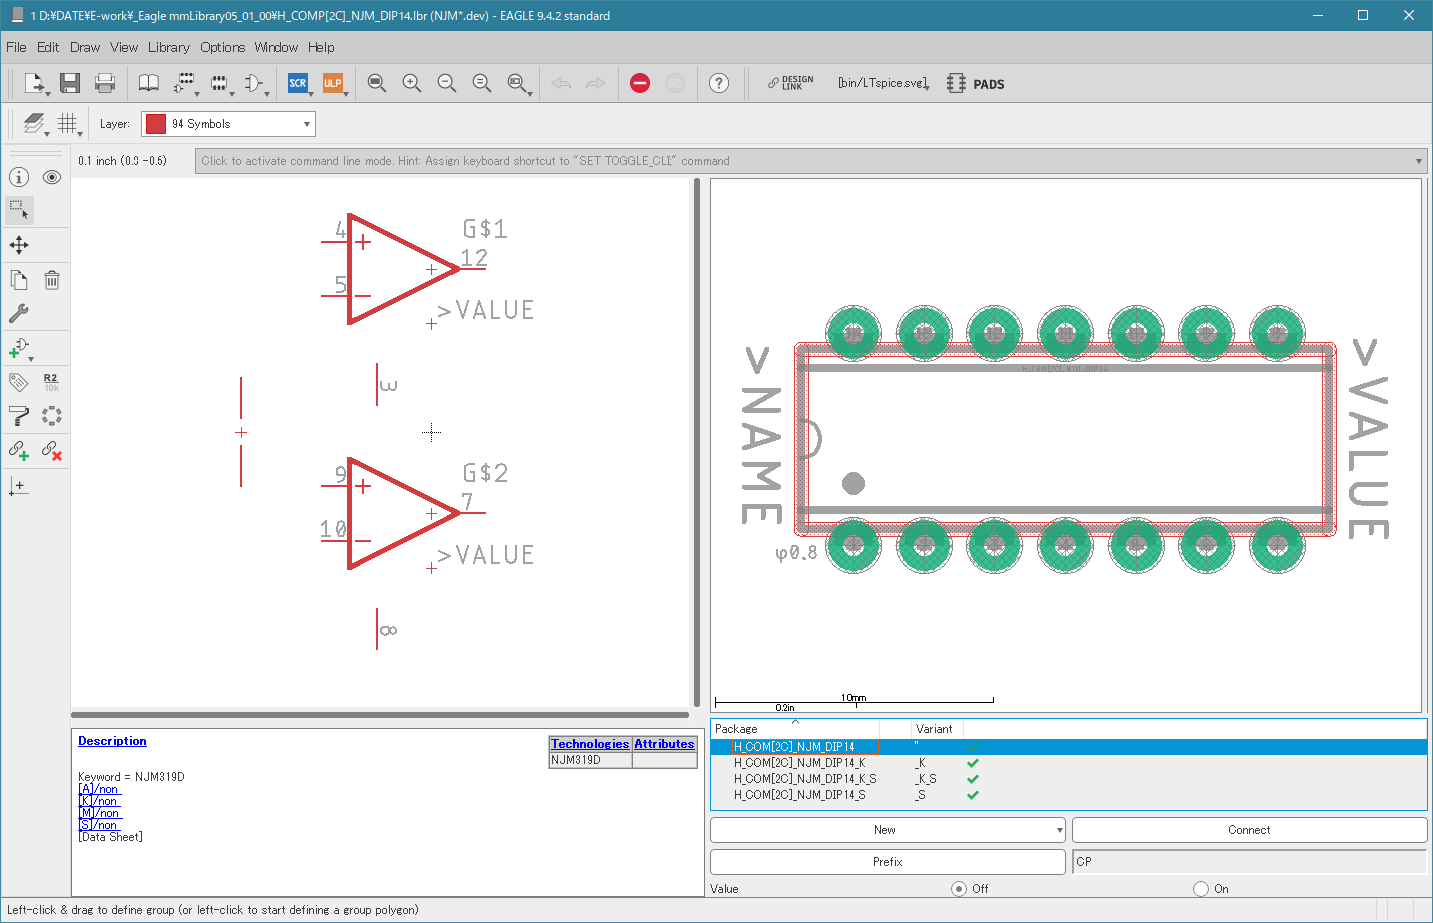
Task: Select the Mark origin tool
Action: point(19,486)
